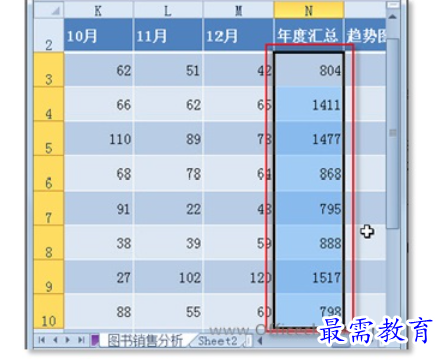Select column L header
441x362 pixels.
(x=168, y=10)
